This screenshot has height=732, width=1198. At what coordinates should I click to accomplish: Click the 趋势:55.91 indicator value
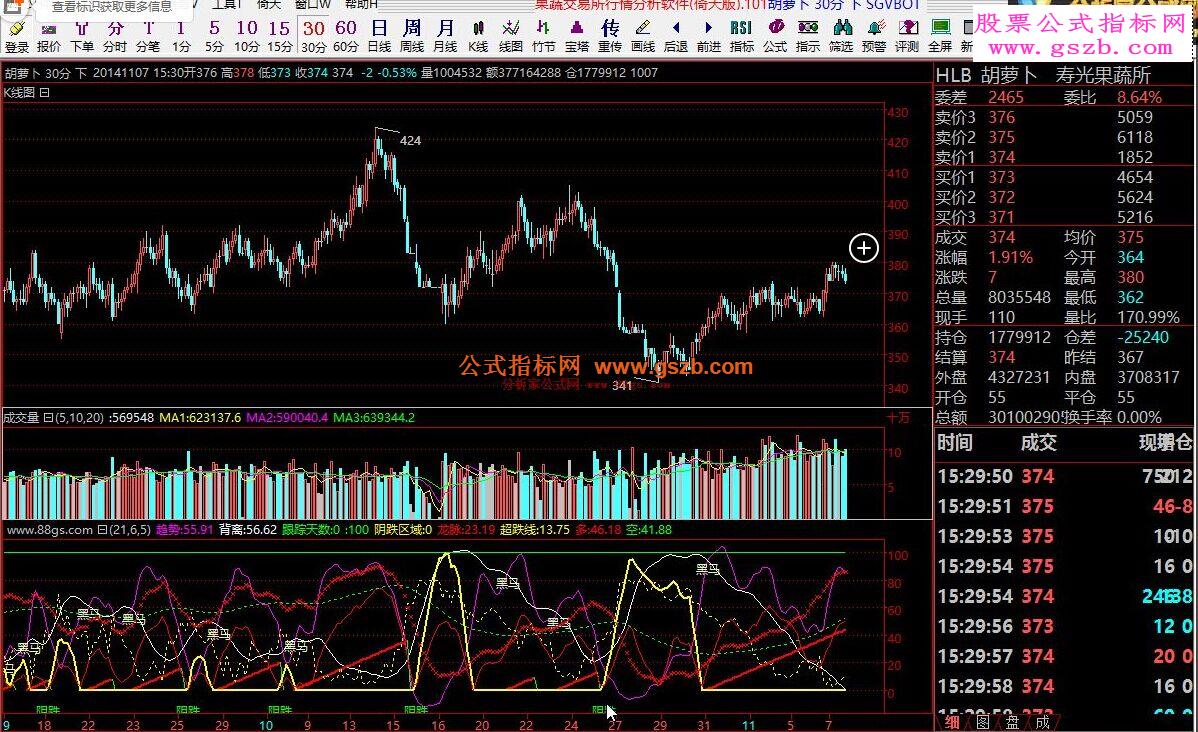[184, 530]
